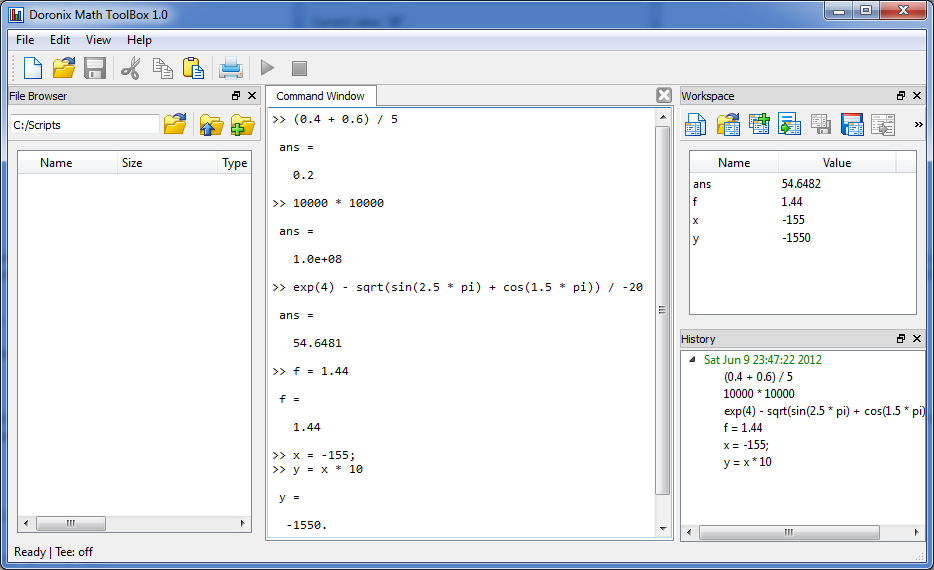Select history entry x = -155;
934x570 pixels.
coord(746,445)
